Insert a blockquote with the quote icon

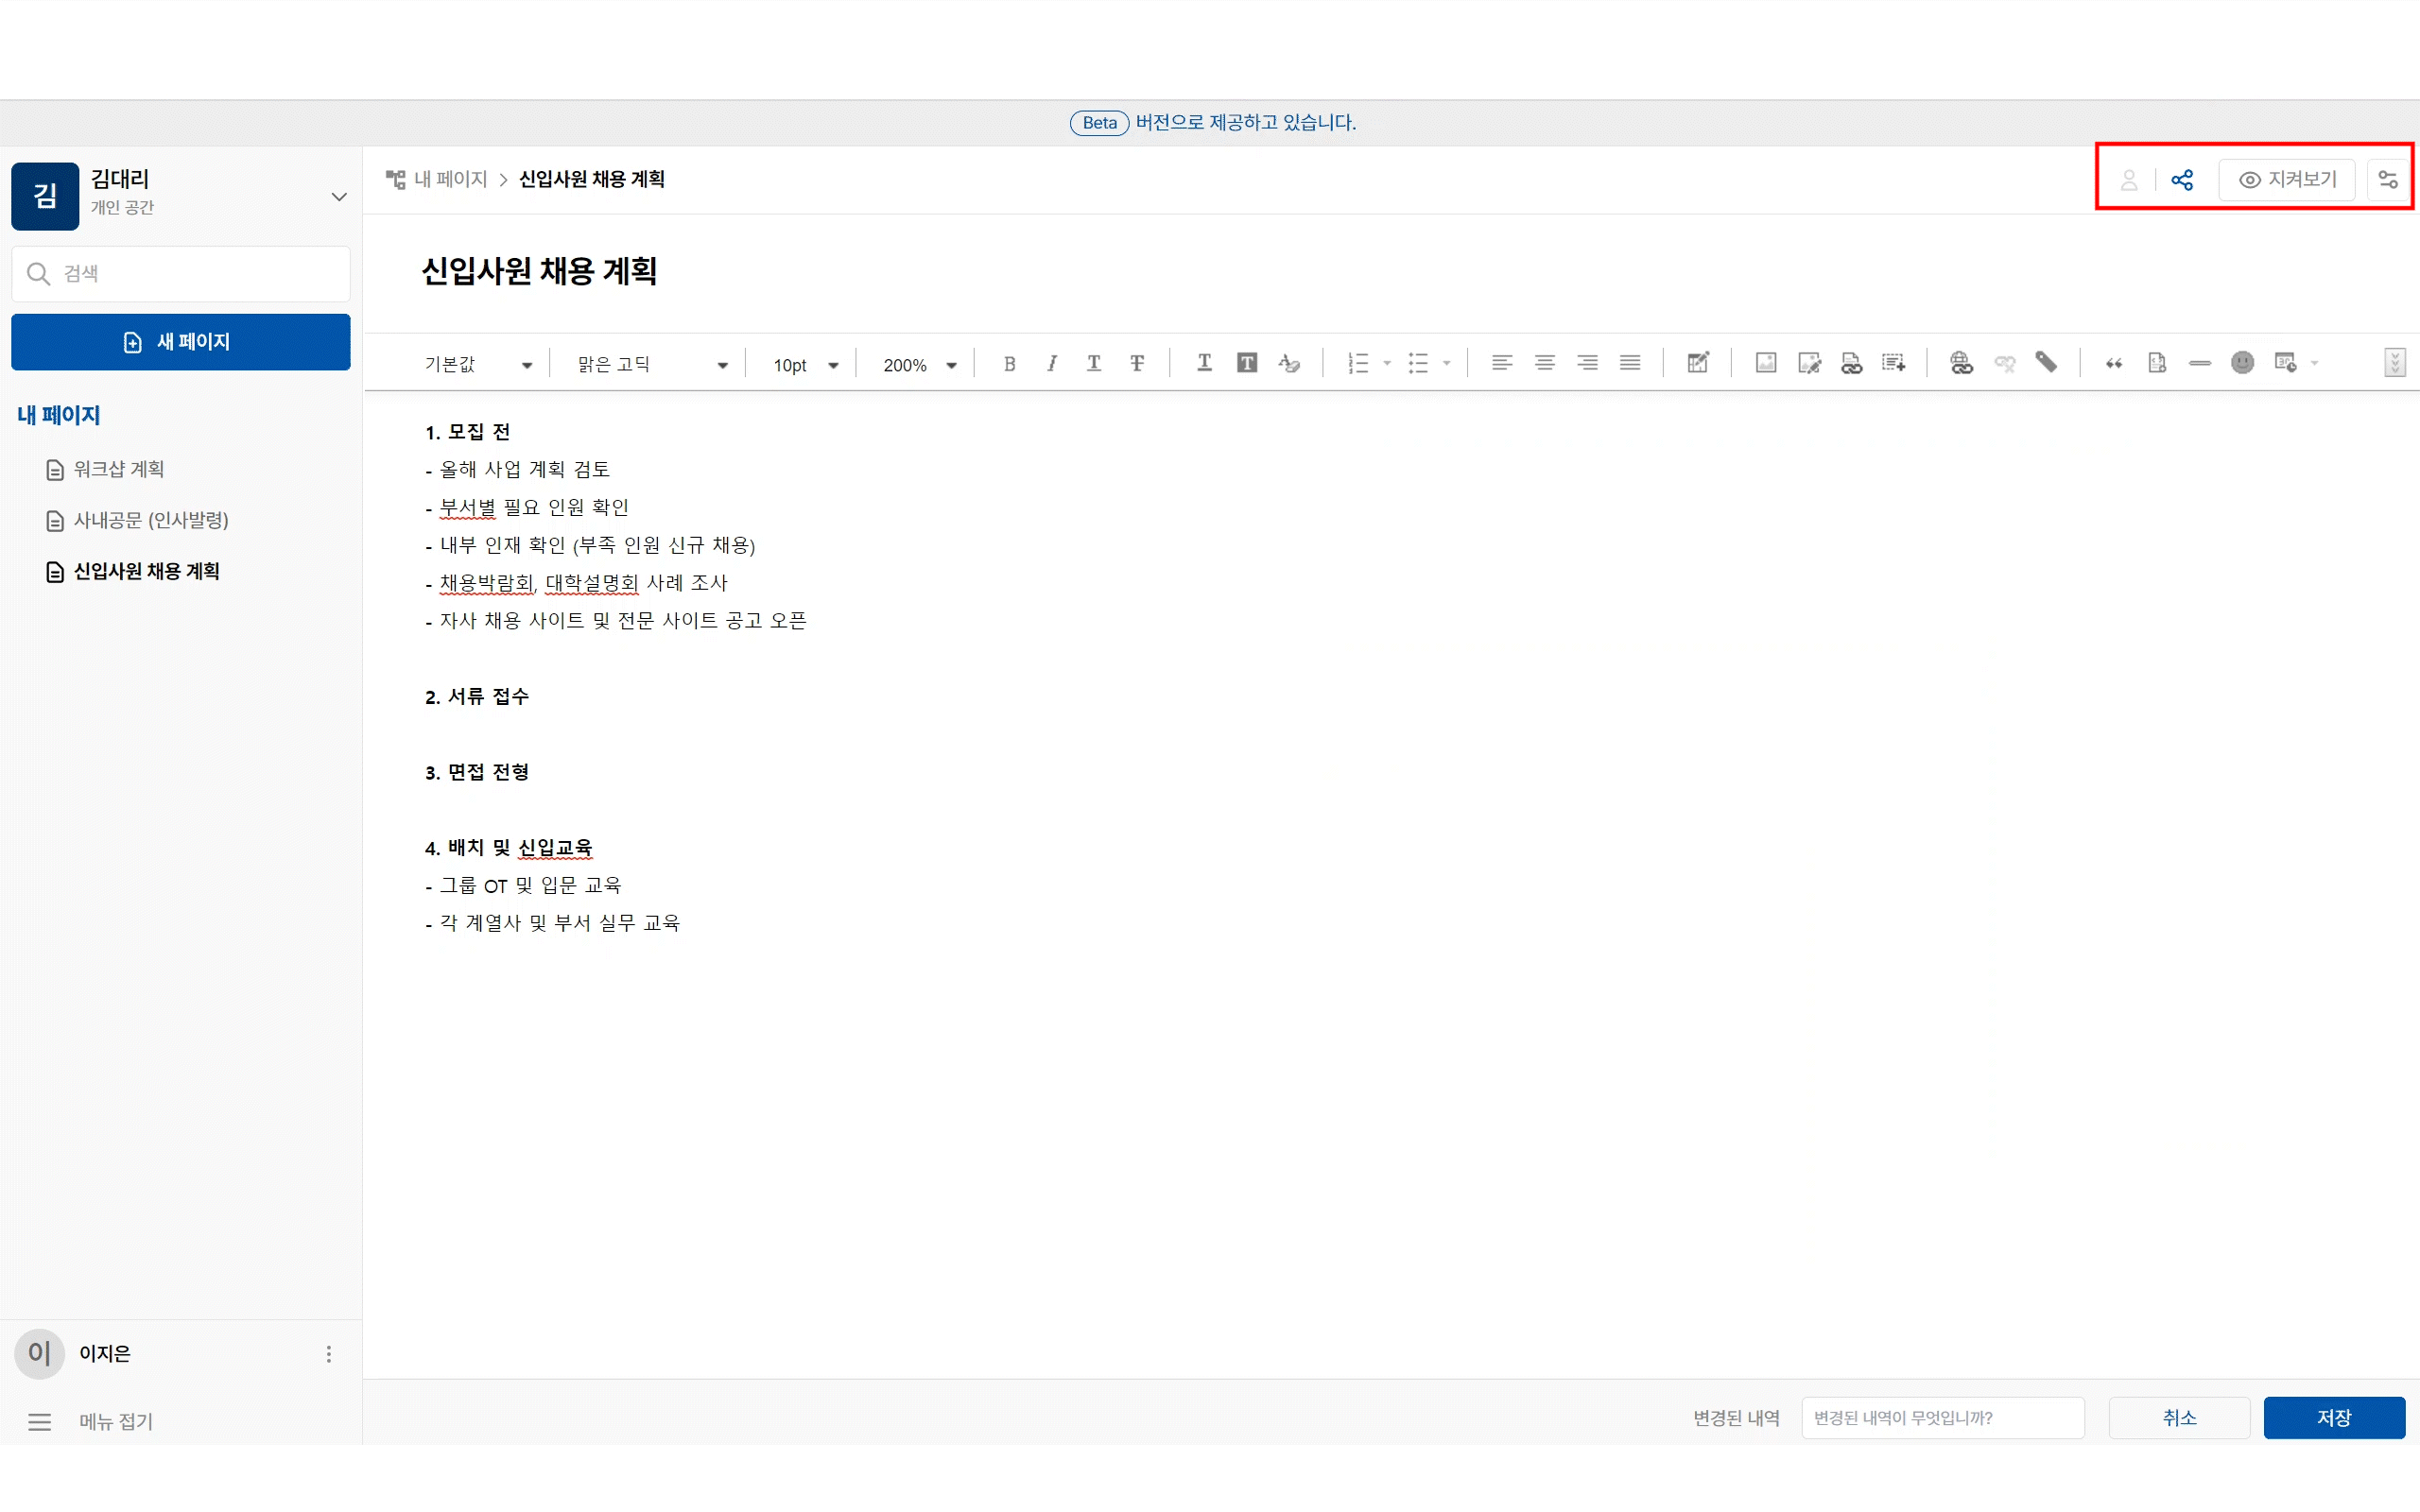[2113, 364]
